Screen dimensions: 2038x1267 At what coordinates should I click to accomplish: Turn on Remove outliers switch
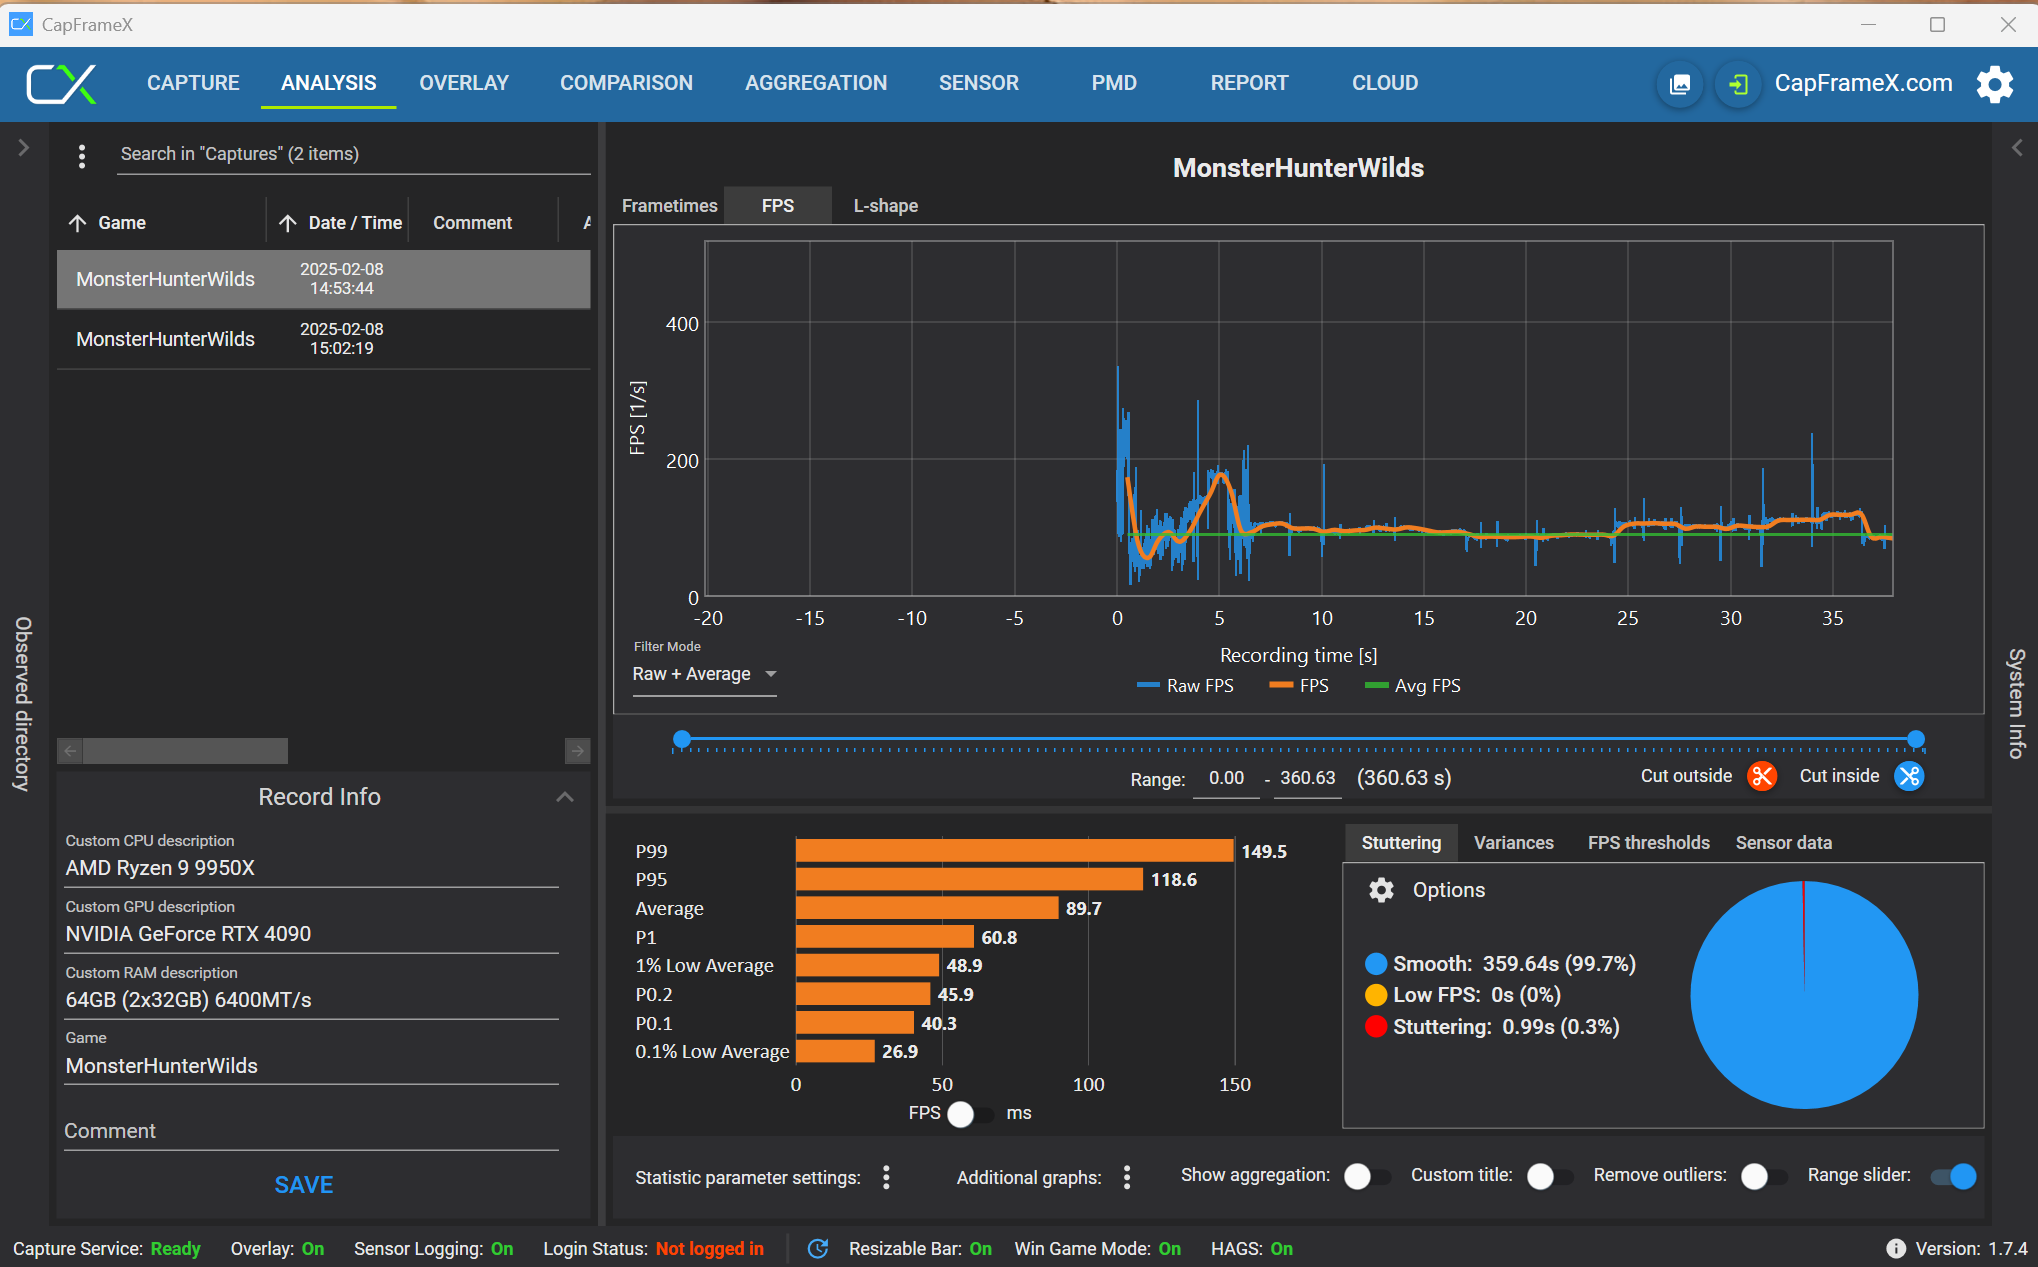1762,1176
